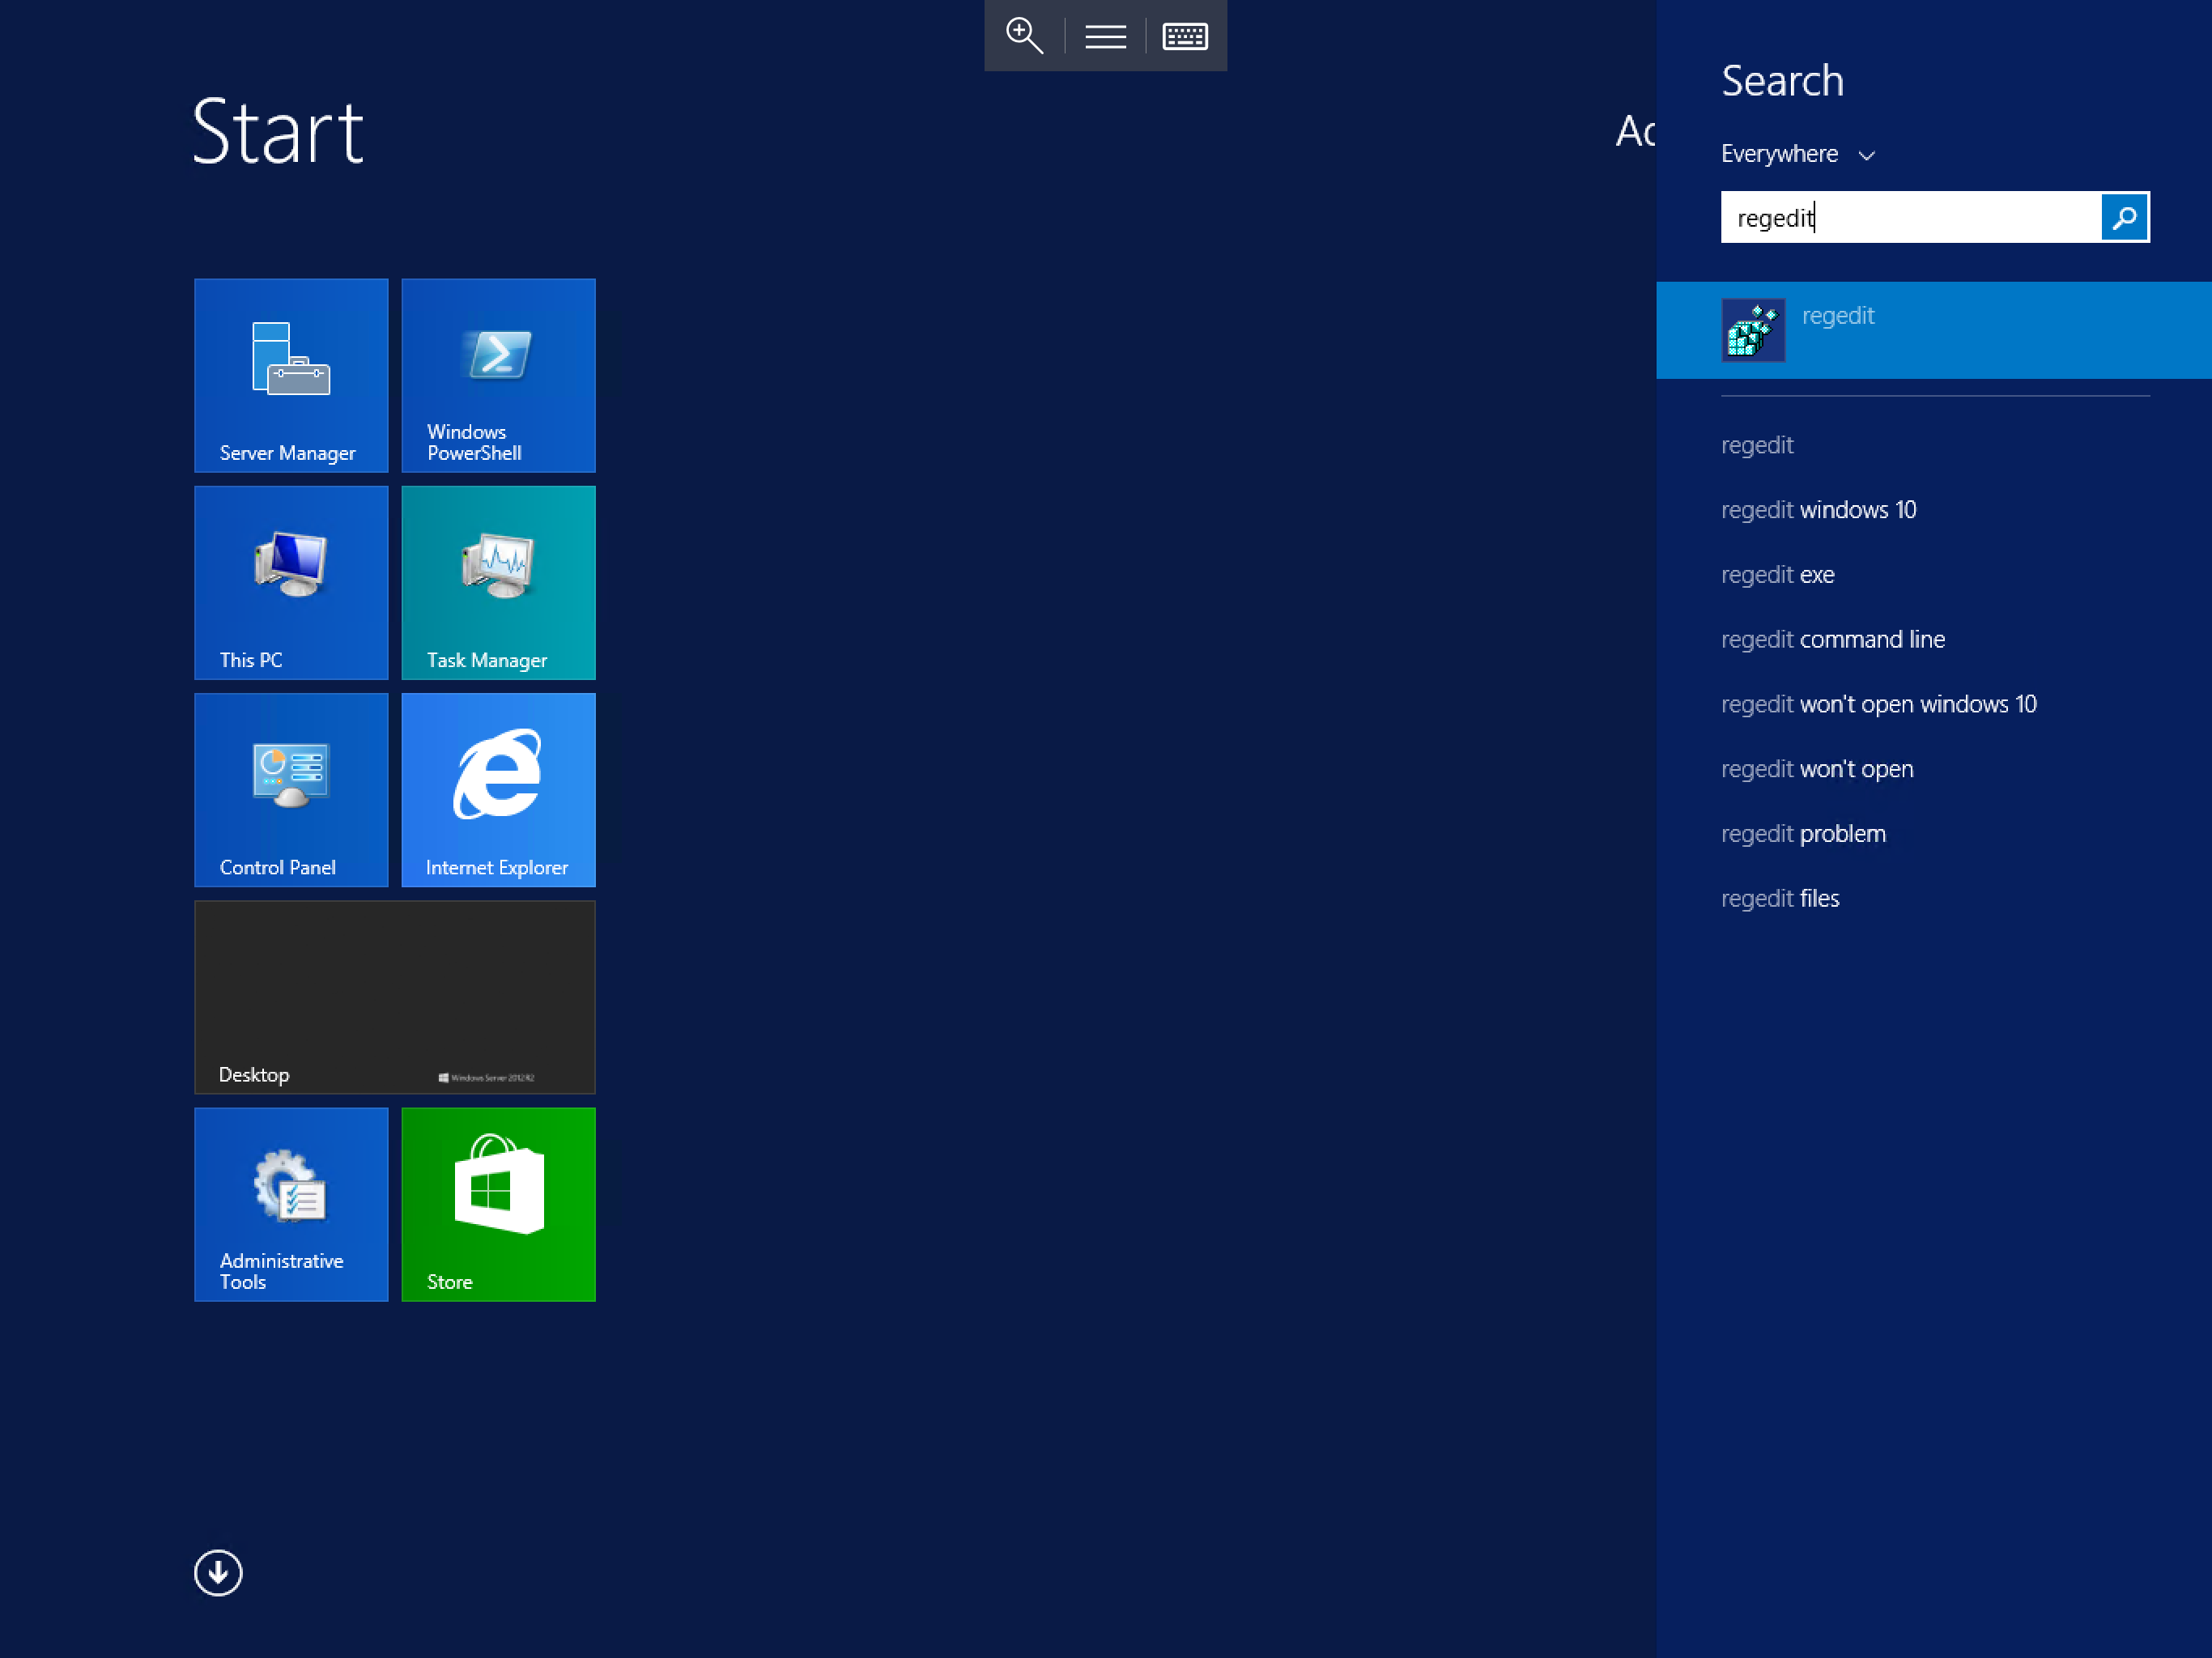The height and width of the screenshot is (1658, 2212).
Task: Open the regedit app result
Action: tap(1933, 330)
